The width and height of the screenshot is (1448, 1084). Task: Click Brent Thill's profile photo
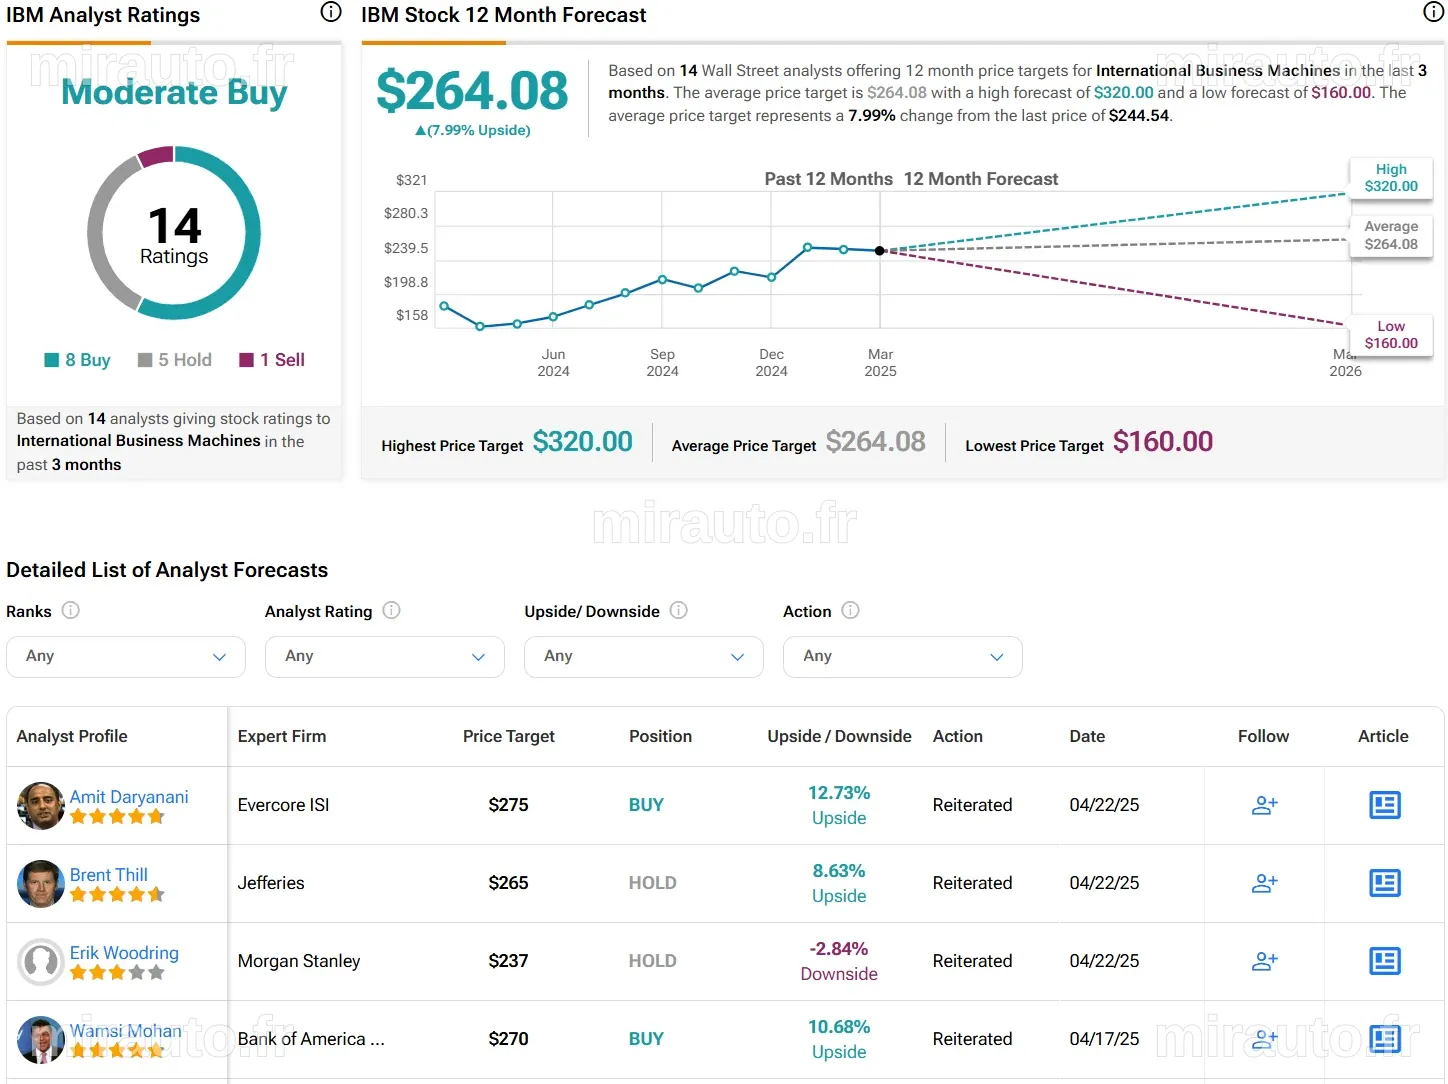click(x=41, y=884)
